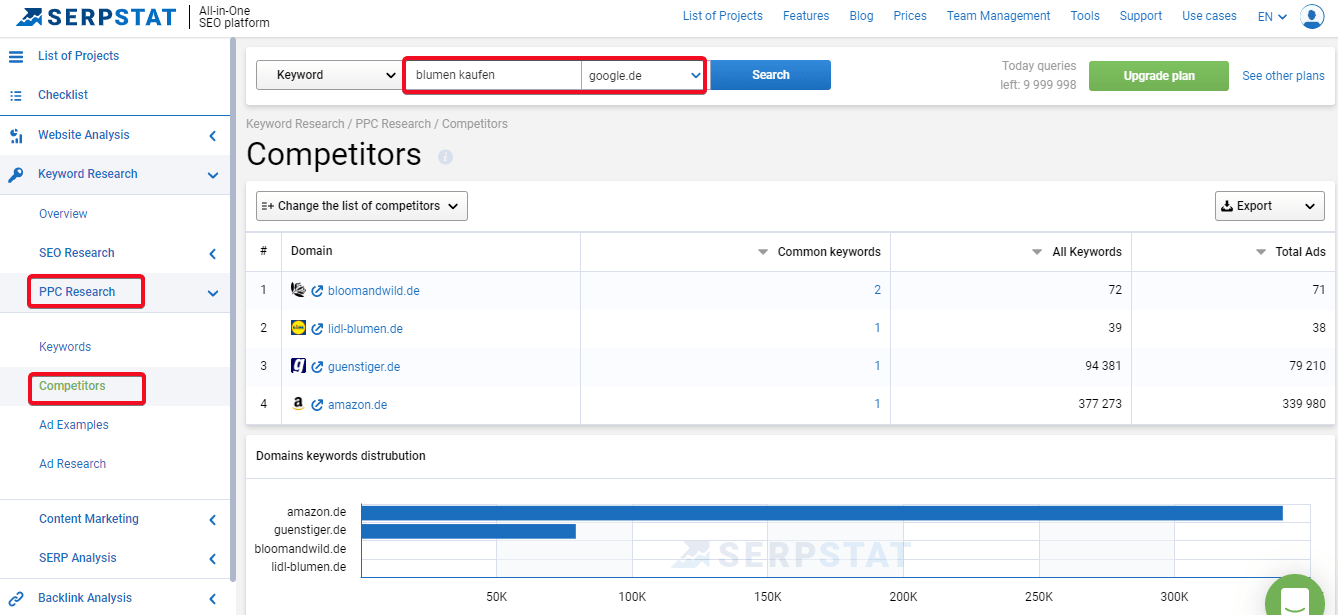The image size is (1338, 615).
Task: Click the bloomandwild.de favicon
Action: [298, 290]
